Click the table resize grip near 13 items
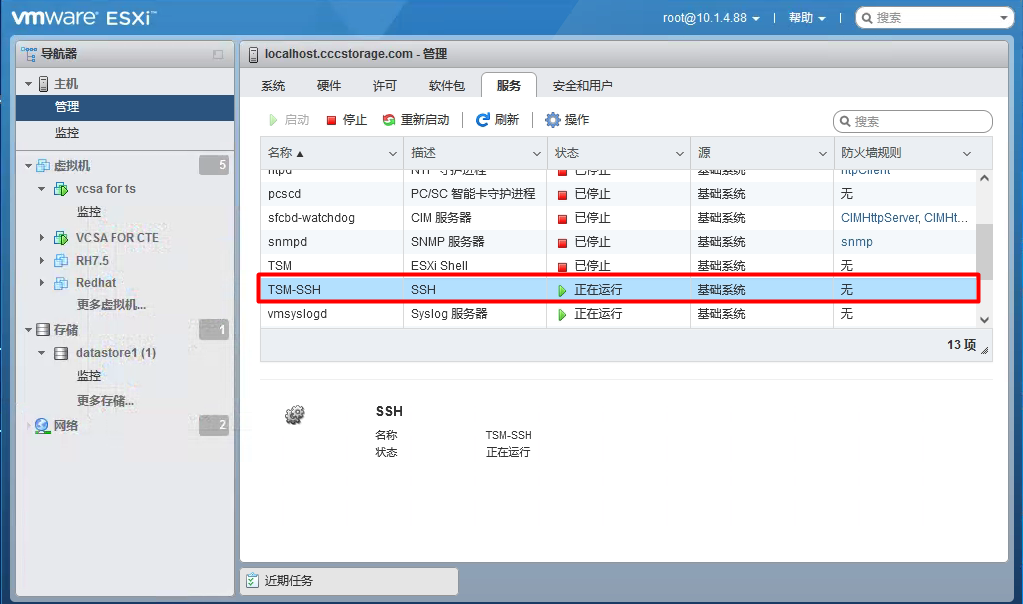Image resolution: width=1023 pixels, height=604 pixels. pyautogui.click(x=985, y=350)
